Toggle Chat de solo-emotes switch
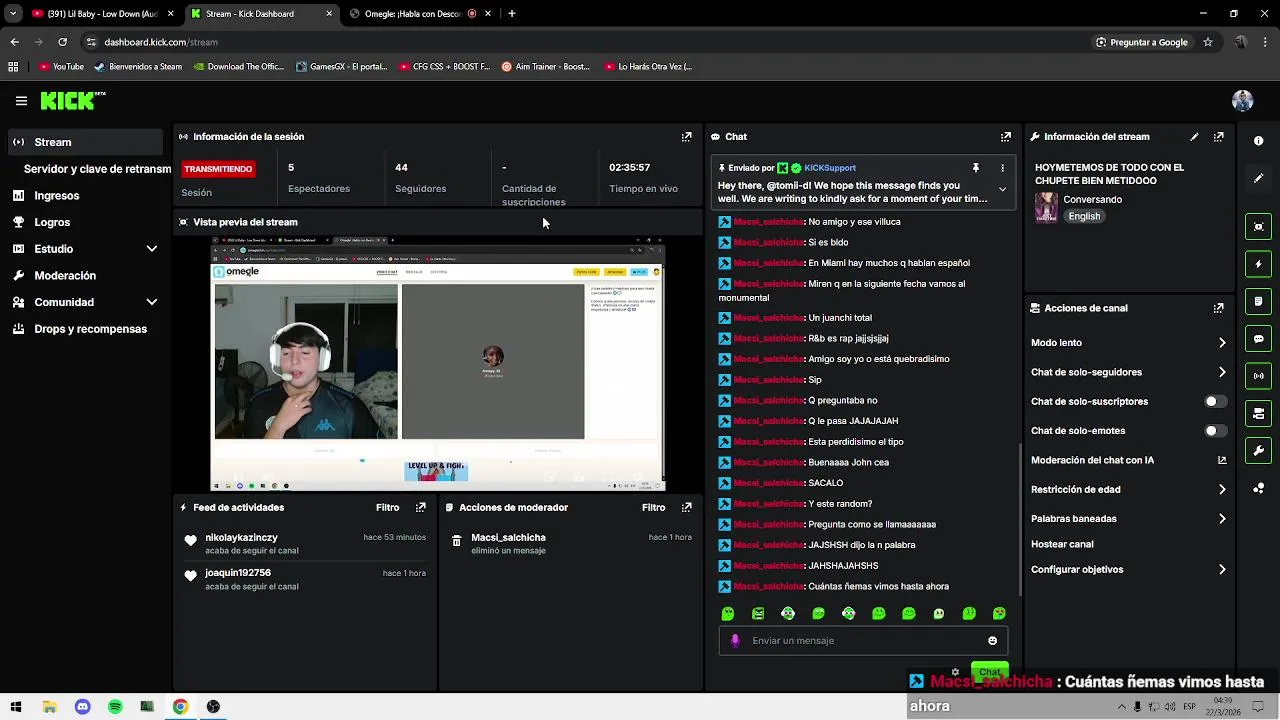This screenshot has width=1280, height=720. 1215,431
